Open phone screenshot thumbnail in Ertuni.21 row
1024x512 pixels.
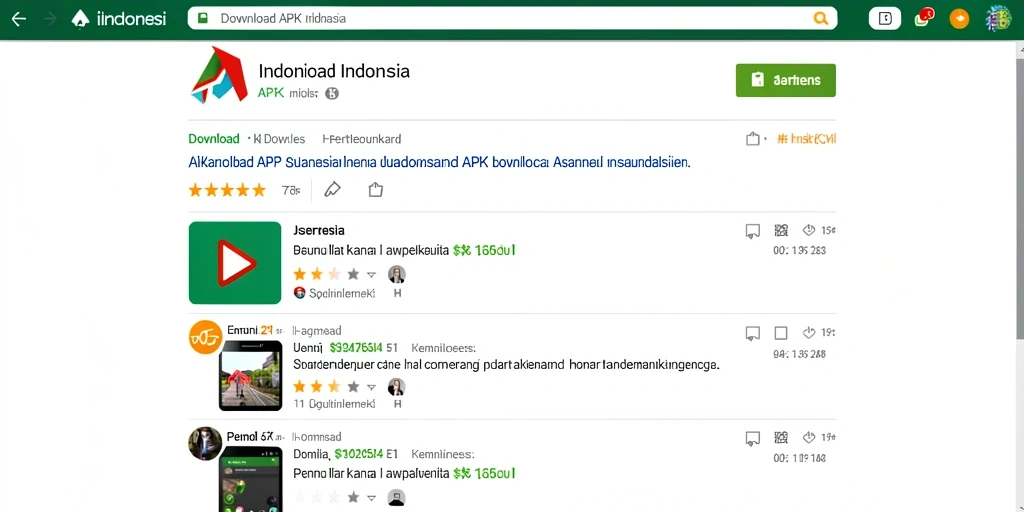pos(250,376)
